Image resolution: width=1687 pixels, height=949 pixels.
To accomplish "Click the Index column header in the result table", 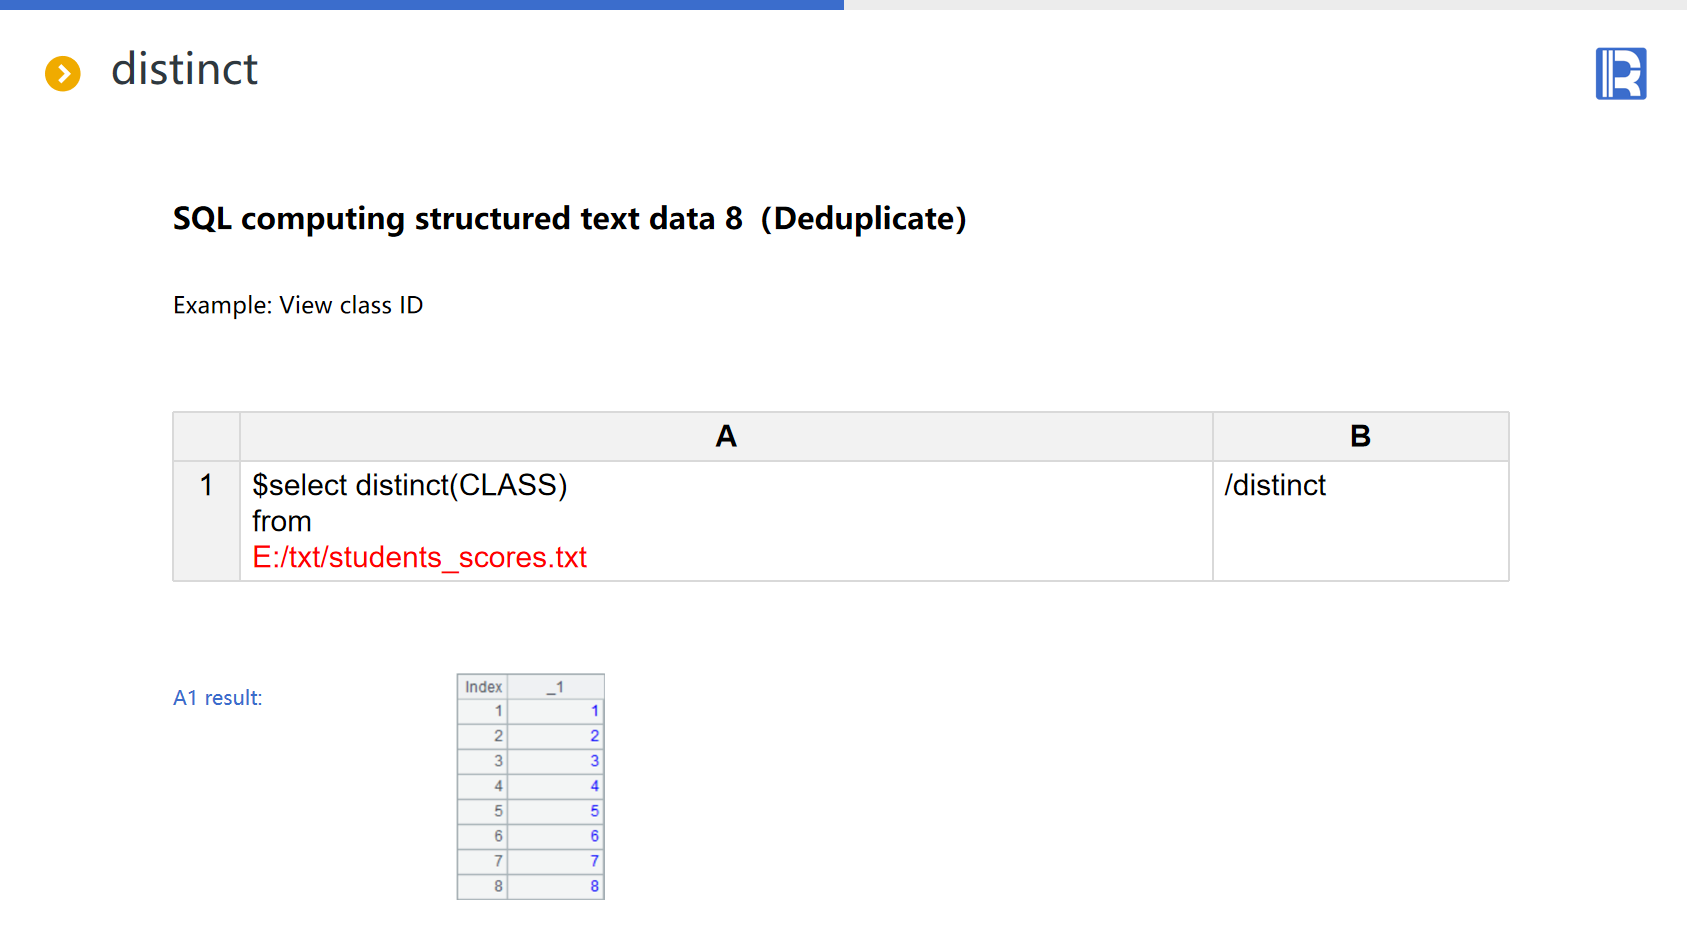I will 483,687.
